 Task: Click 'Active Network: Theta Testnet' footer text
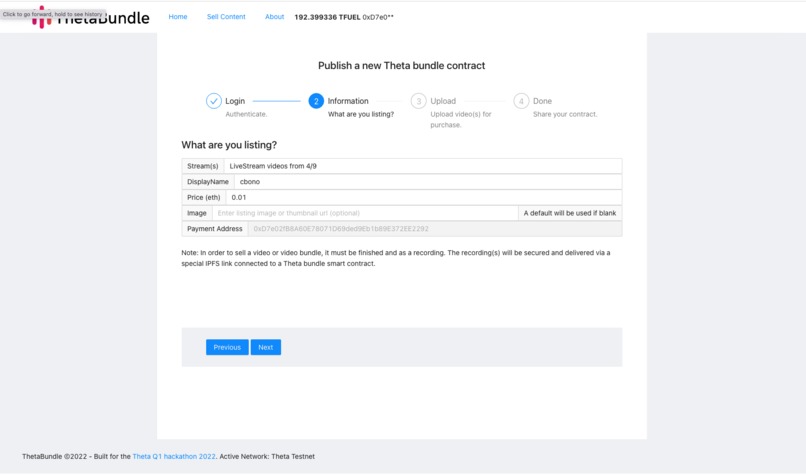click(x=267, y=456)
